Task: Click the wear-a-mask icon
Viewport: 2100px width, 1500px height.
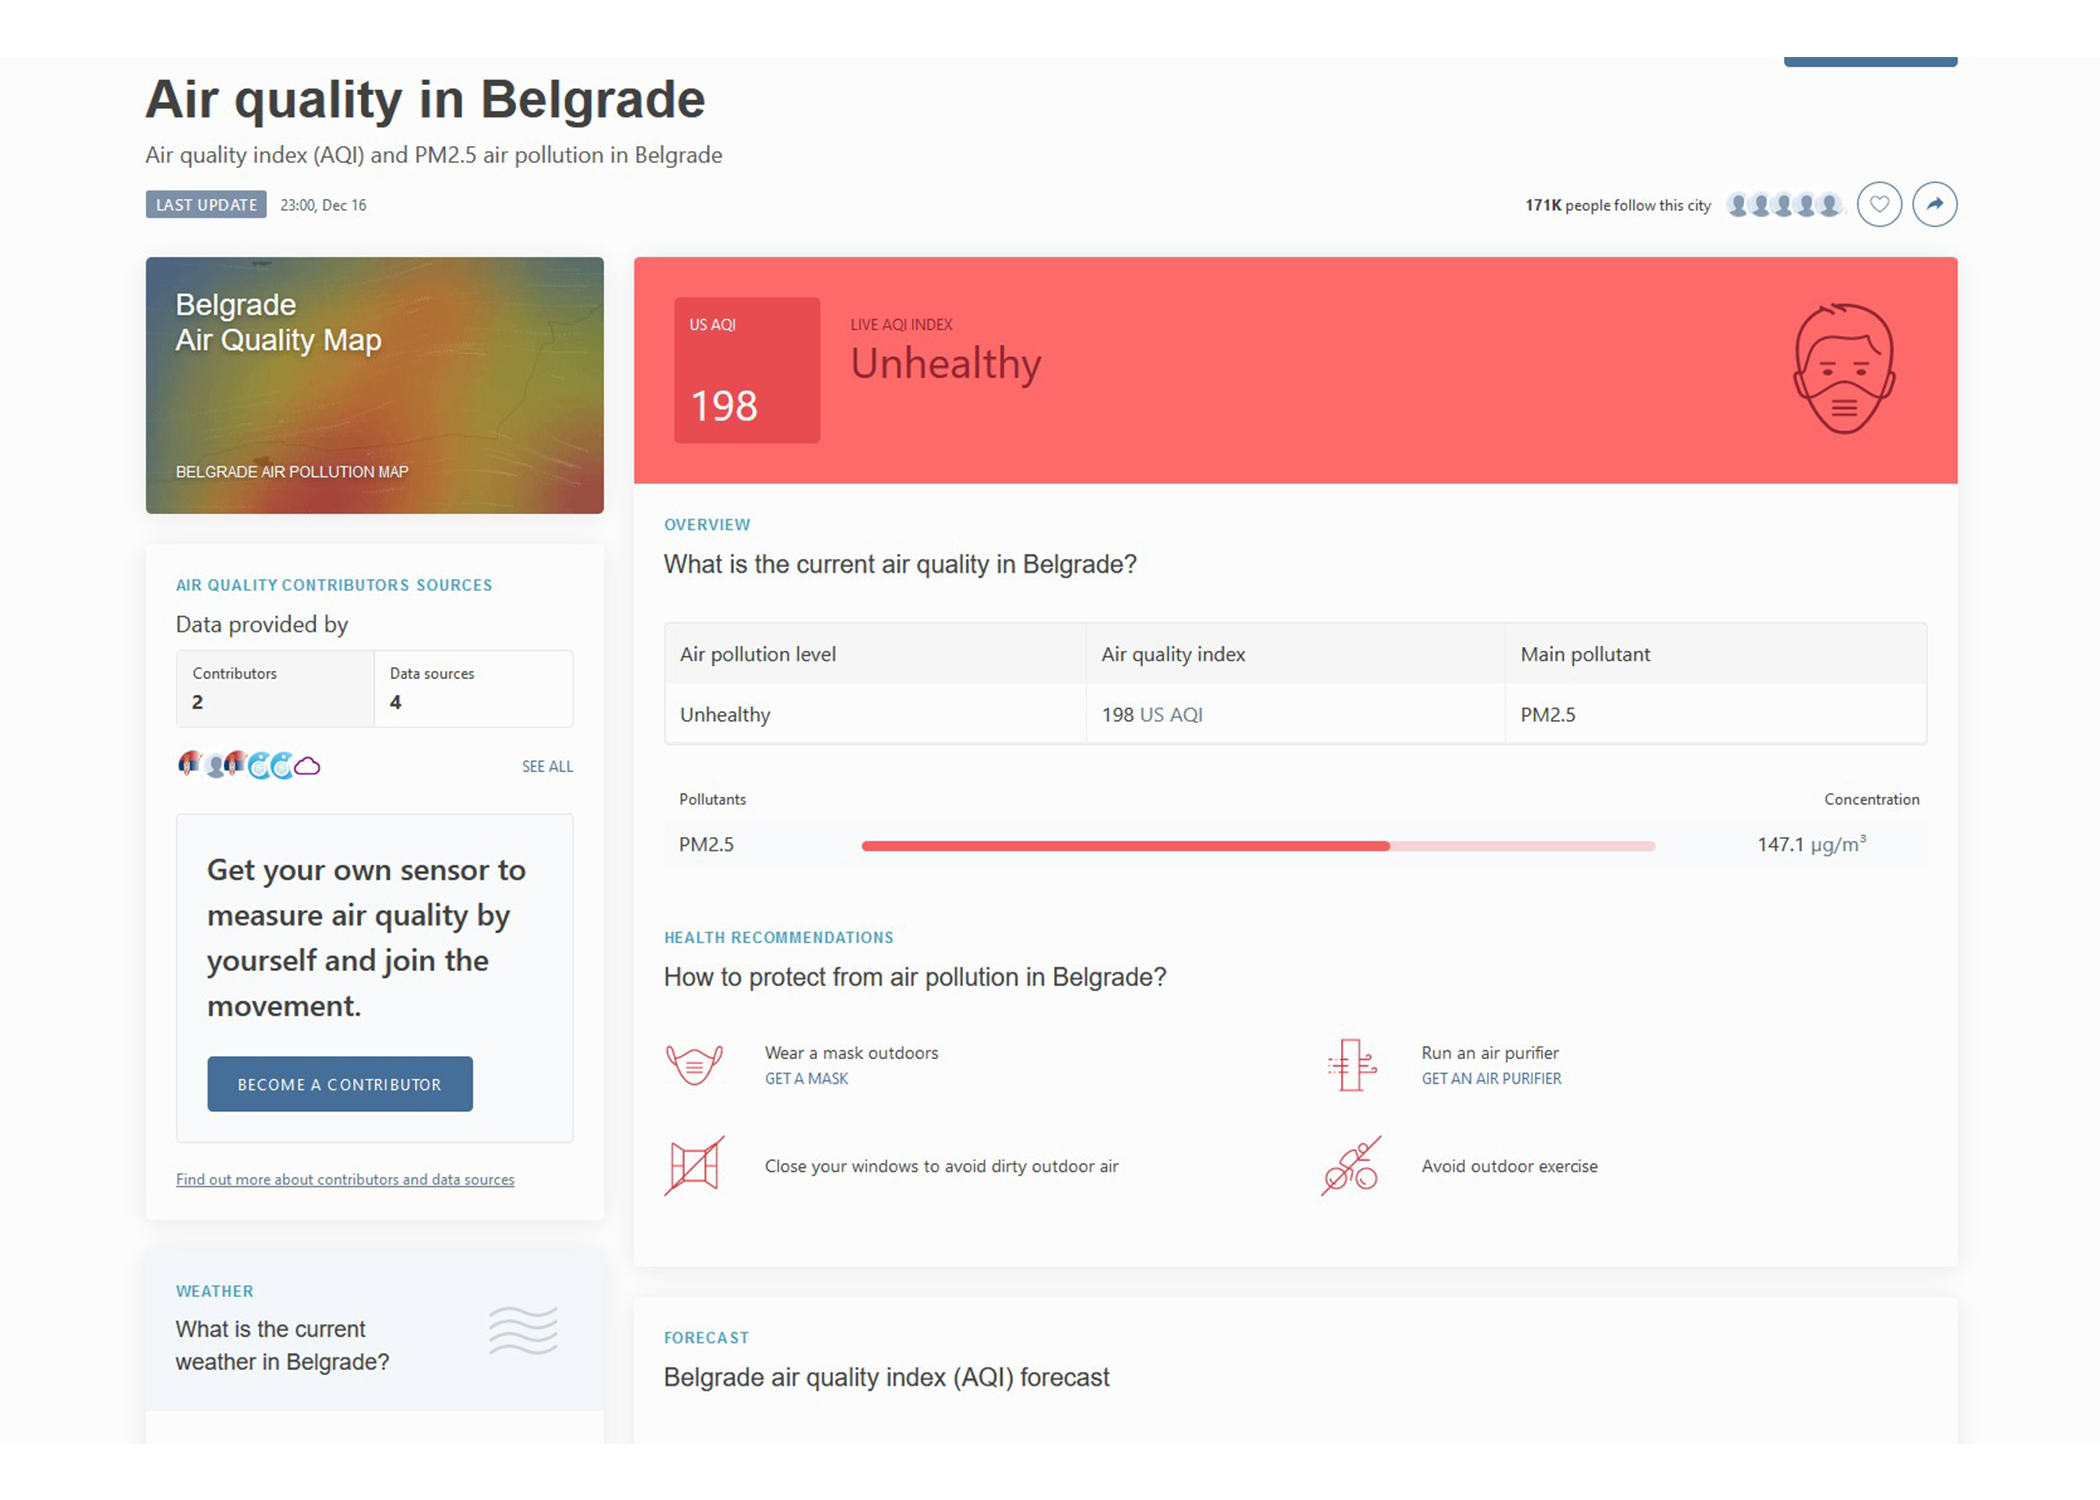Action: pos(694,1064)
